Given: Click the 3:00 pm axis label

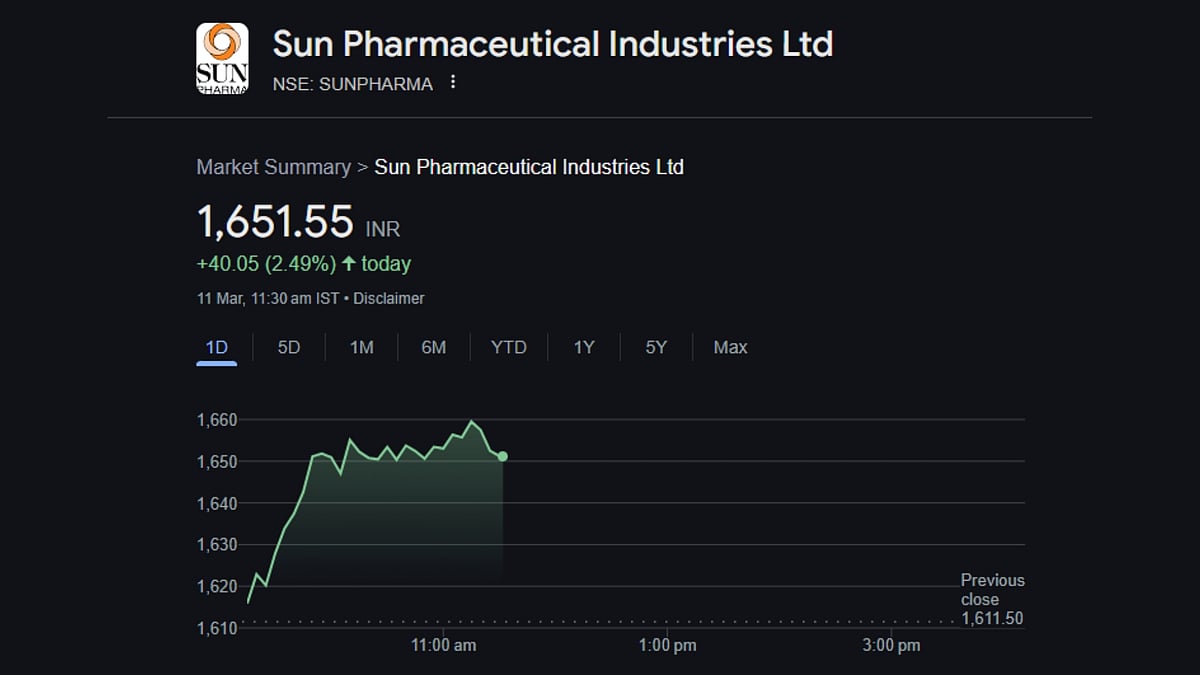Looking at the screenshot, I should tap(891, 645).
